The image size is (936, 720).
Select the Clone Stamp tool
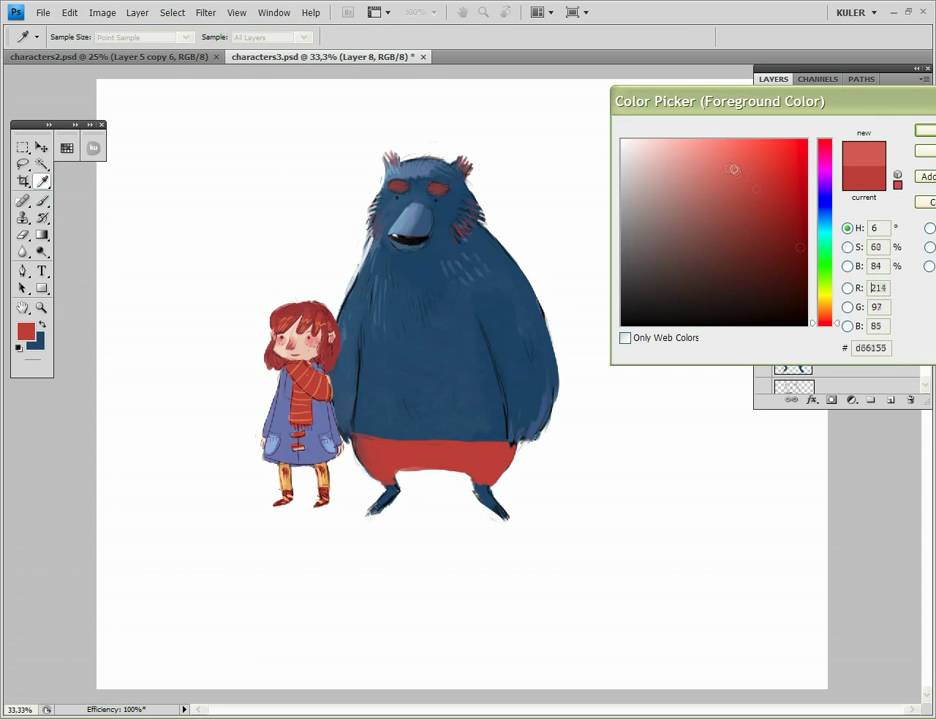tap(23, 218)
